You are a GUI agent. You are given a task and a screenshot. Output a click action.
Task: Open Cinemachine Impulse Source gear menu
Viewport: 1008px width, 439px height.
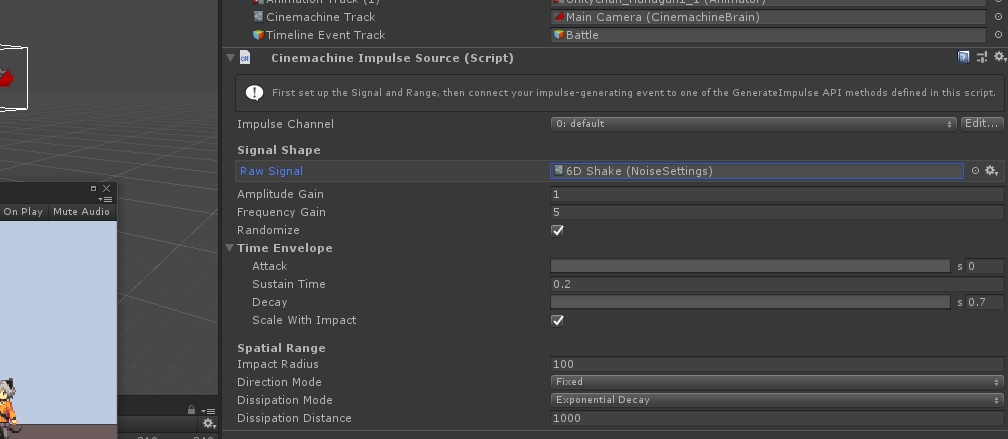tap(1000, 57)
